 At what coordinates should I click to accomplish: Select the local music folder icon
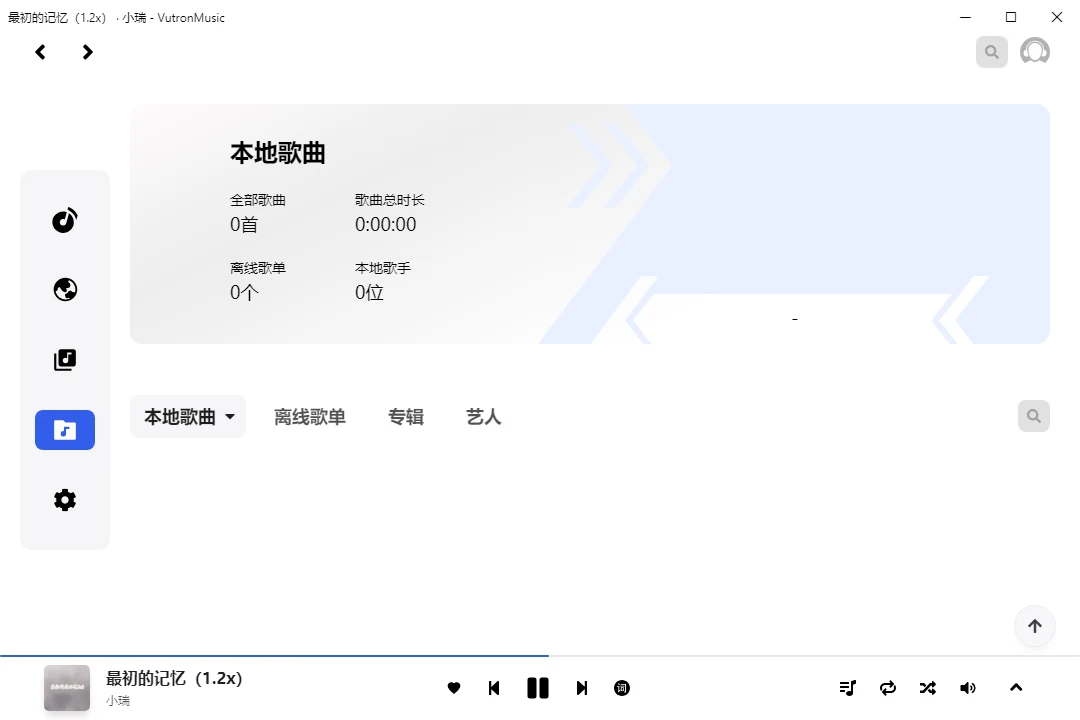click(65, 430)
